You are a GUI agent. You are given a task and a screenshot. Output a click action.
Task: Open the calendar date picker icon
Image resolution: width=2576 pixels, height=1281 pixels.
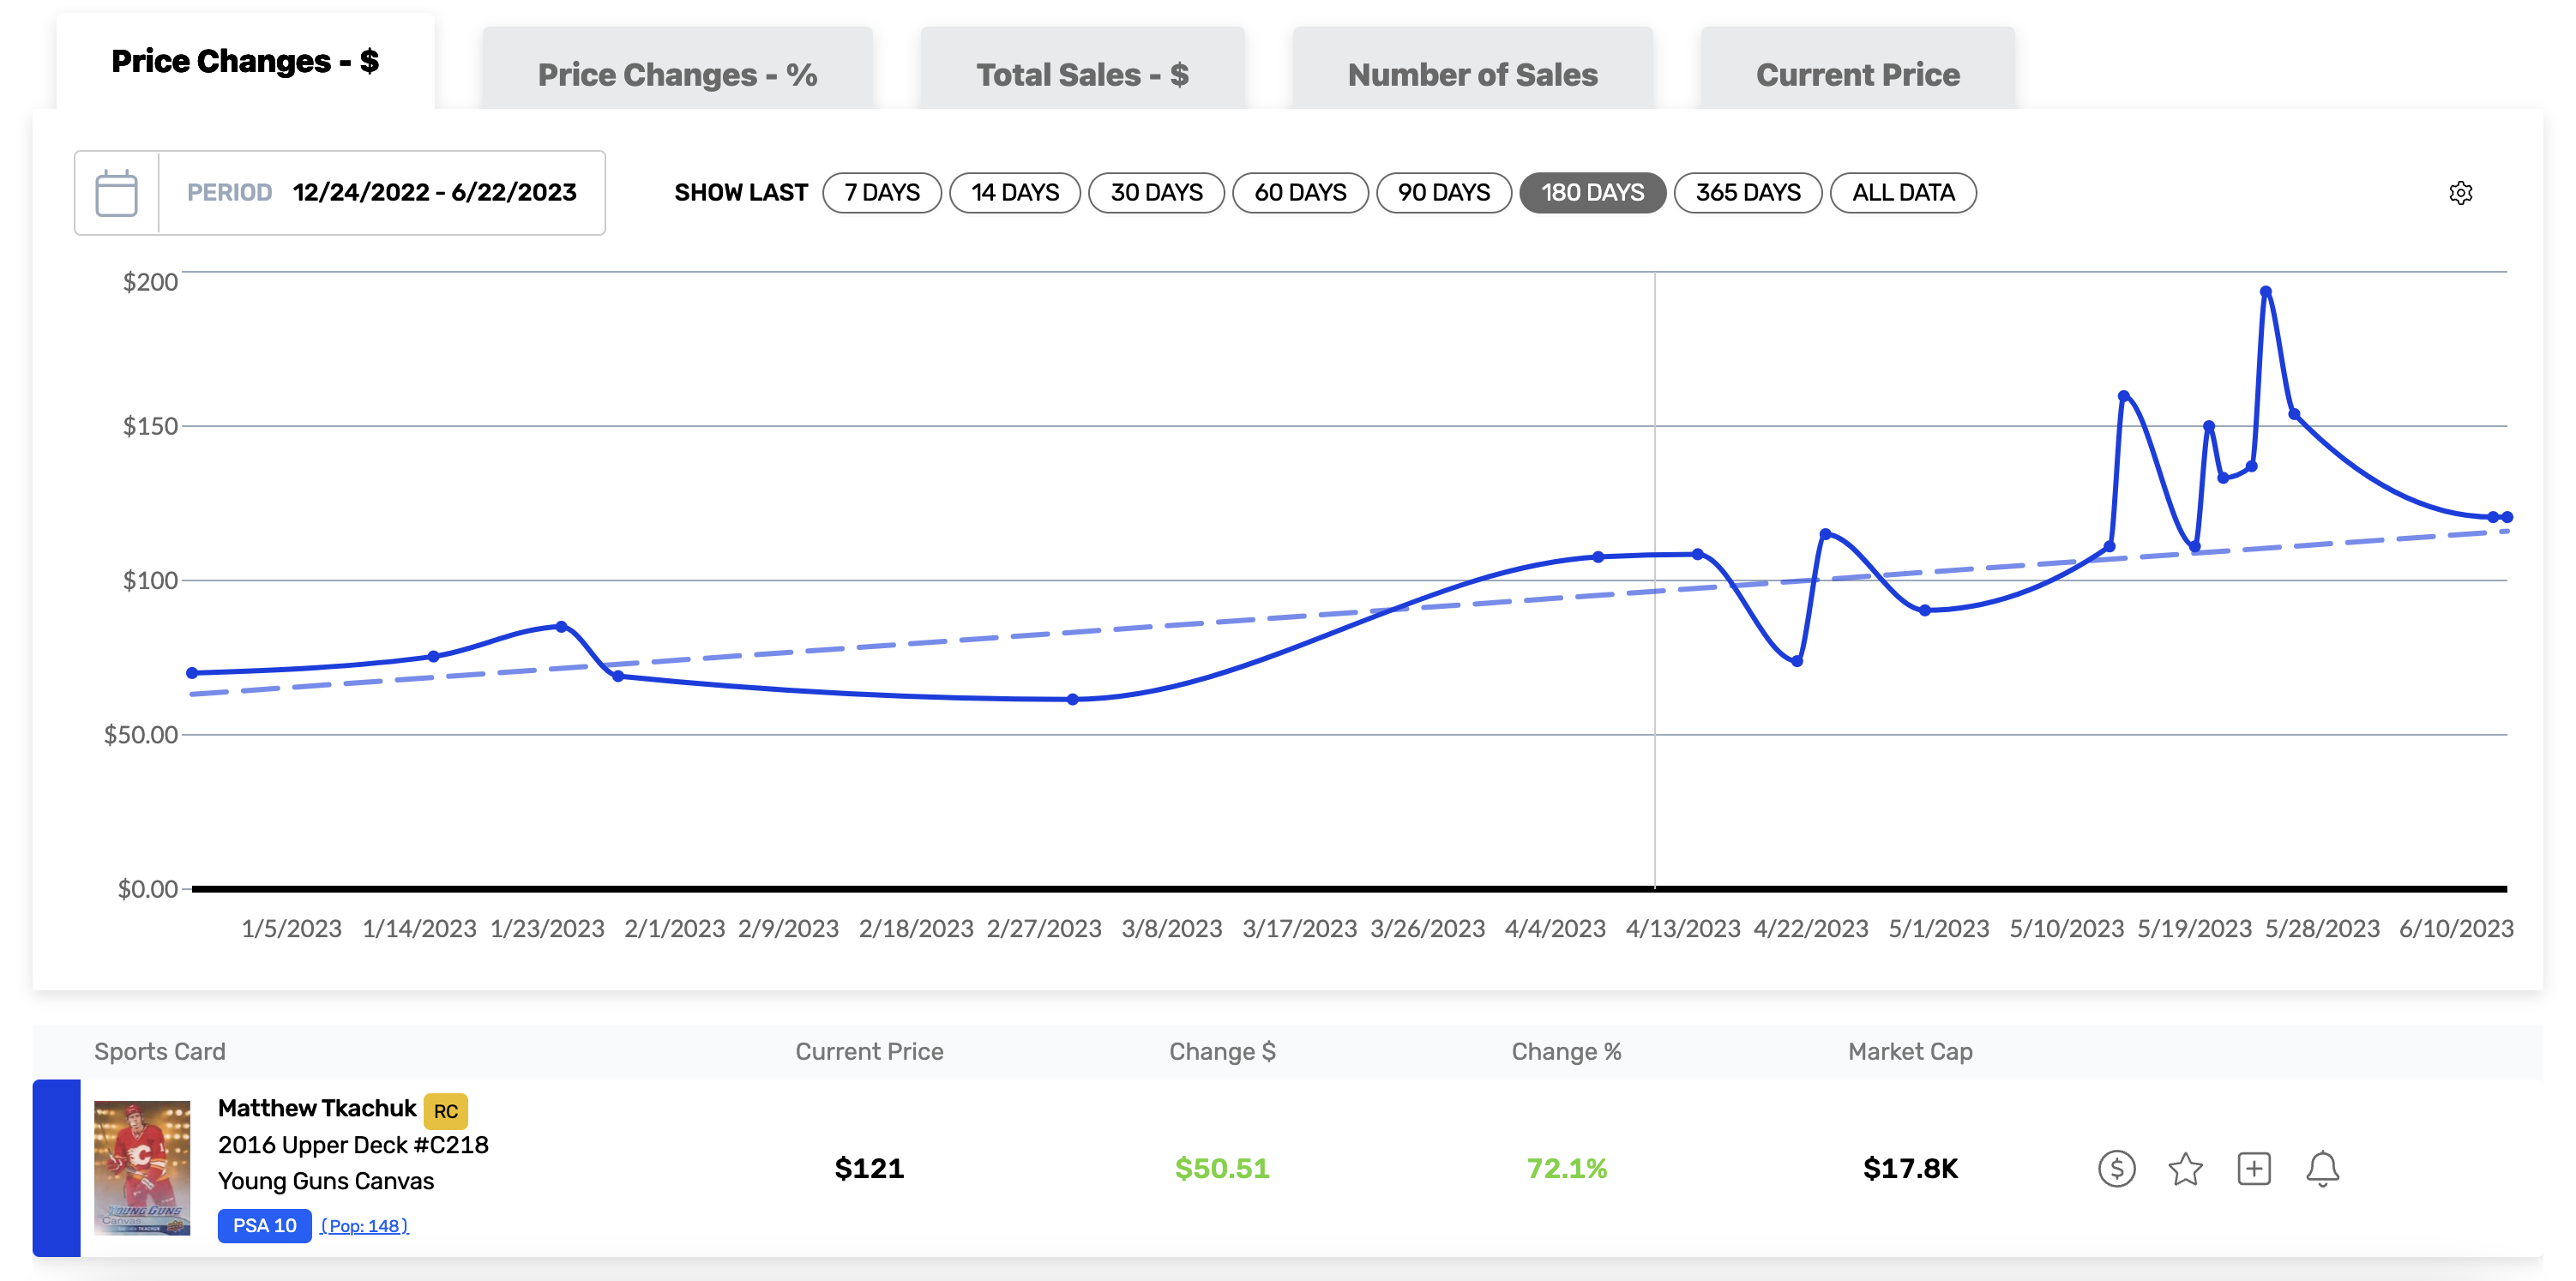pyautogui.click(x=116, y=193)
